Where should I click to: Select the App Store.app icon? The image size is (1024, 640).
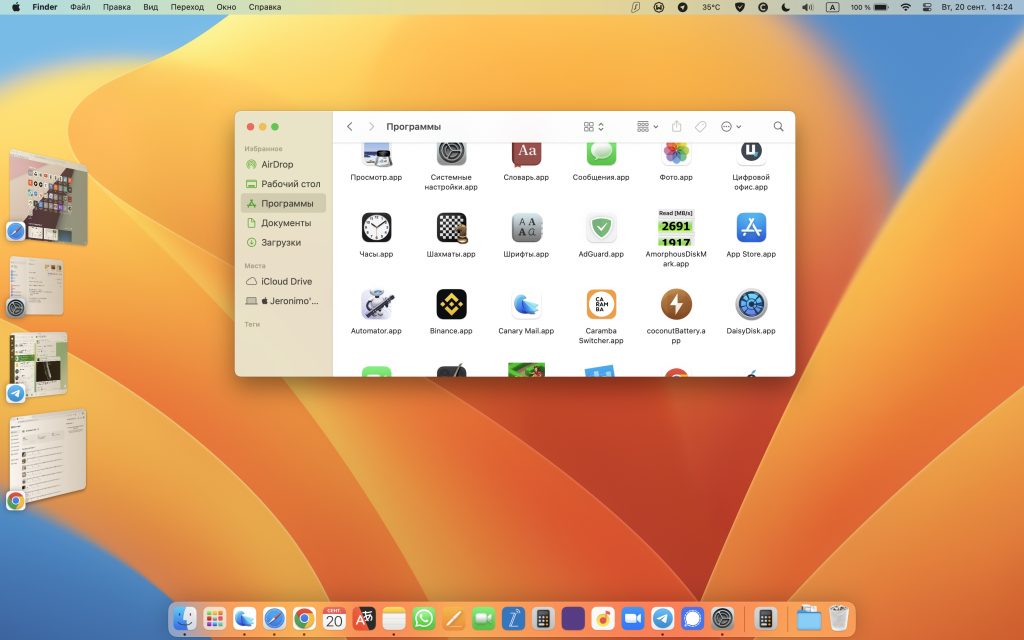[751, 228]
